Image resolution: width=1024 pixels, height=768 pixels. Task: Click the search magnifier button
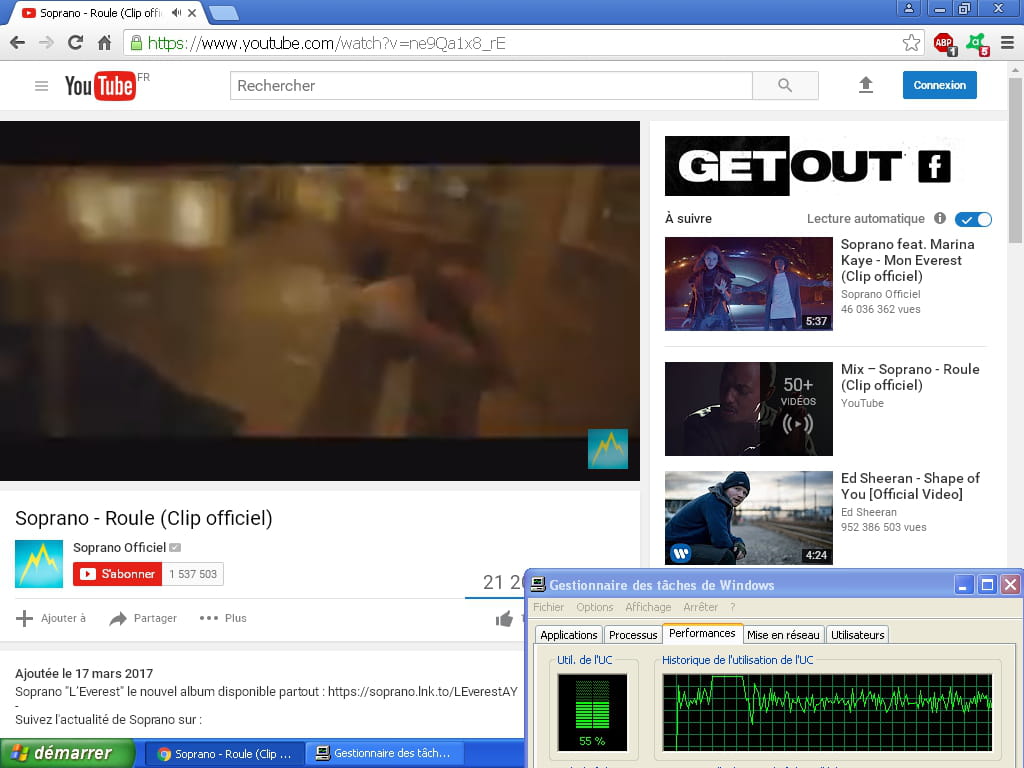[785, 86]
